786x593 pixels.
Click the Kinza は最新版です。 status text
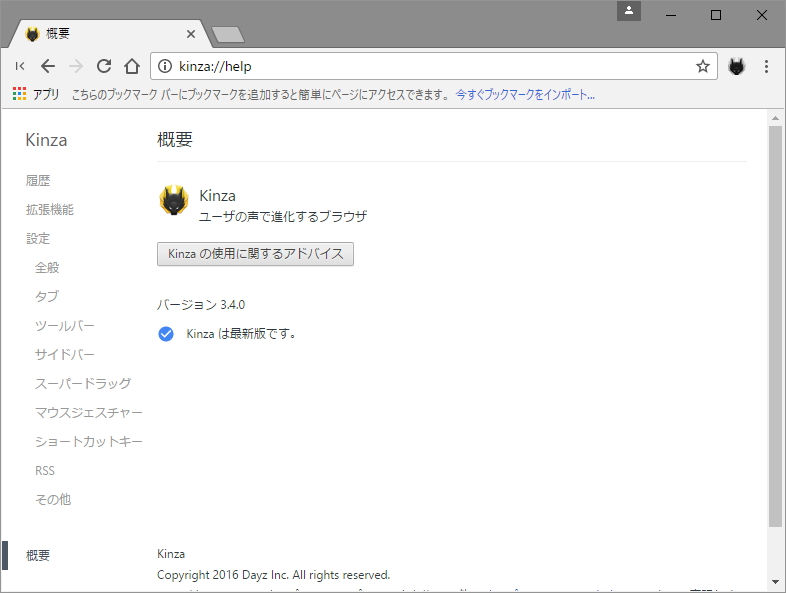241,334
